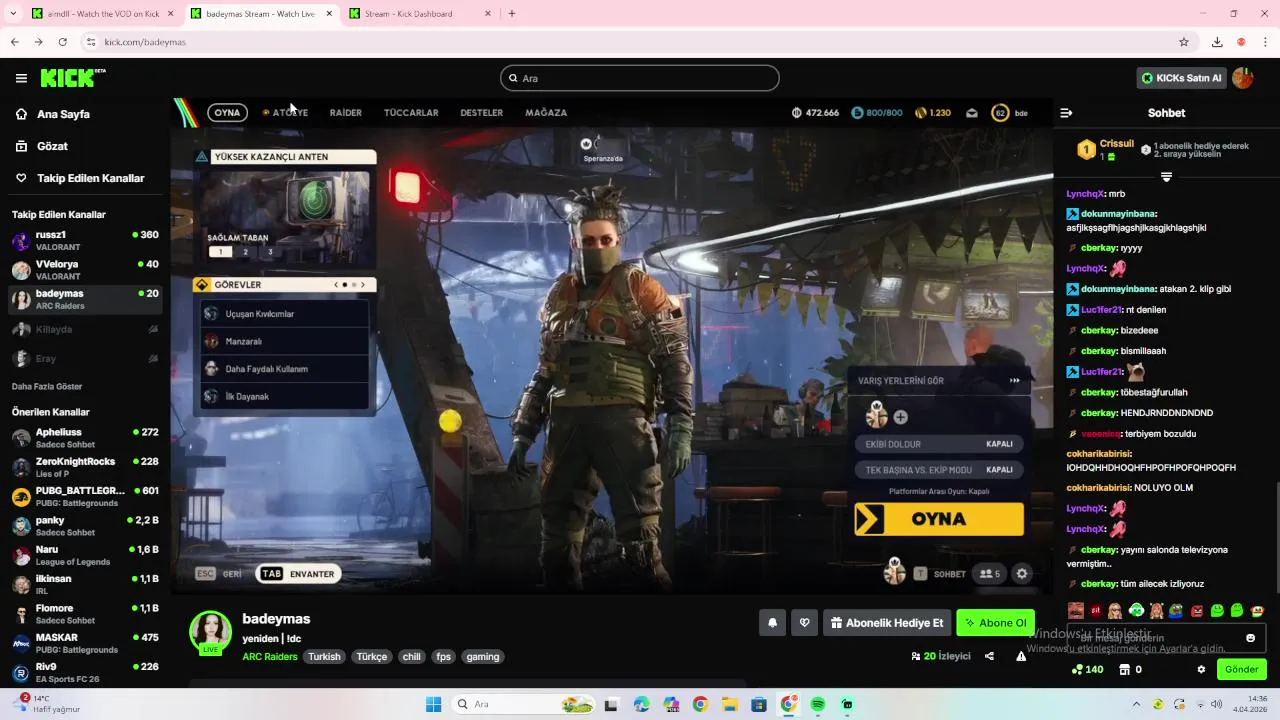
Task: Unfollow with the broken heart icon
Action: (x=804, y=623)
